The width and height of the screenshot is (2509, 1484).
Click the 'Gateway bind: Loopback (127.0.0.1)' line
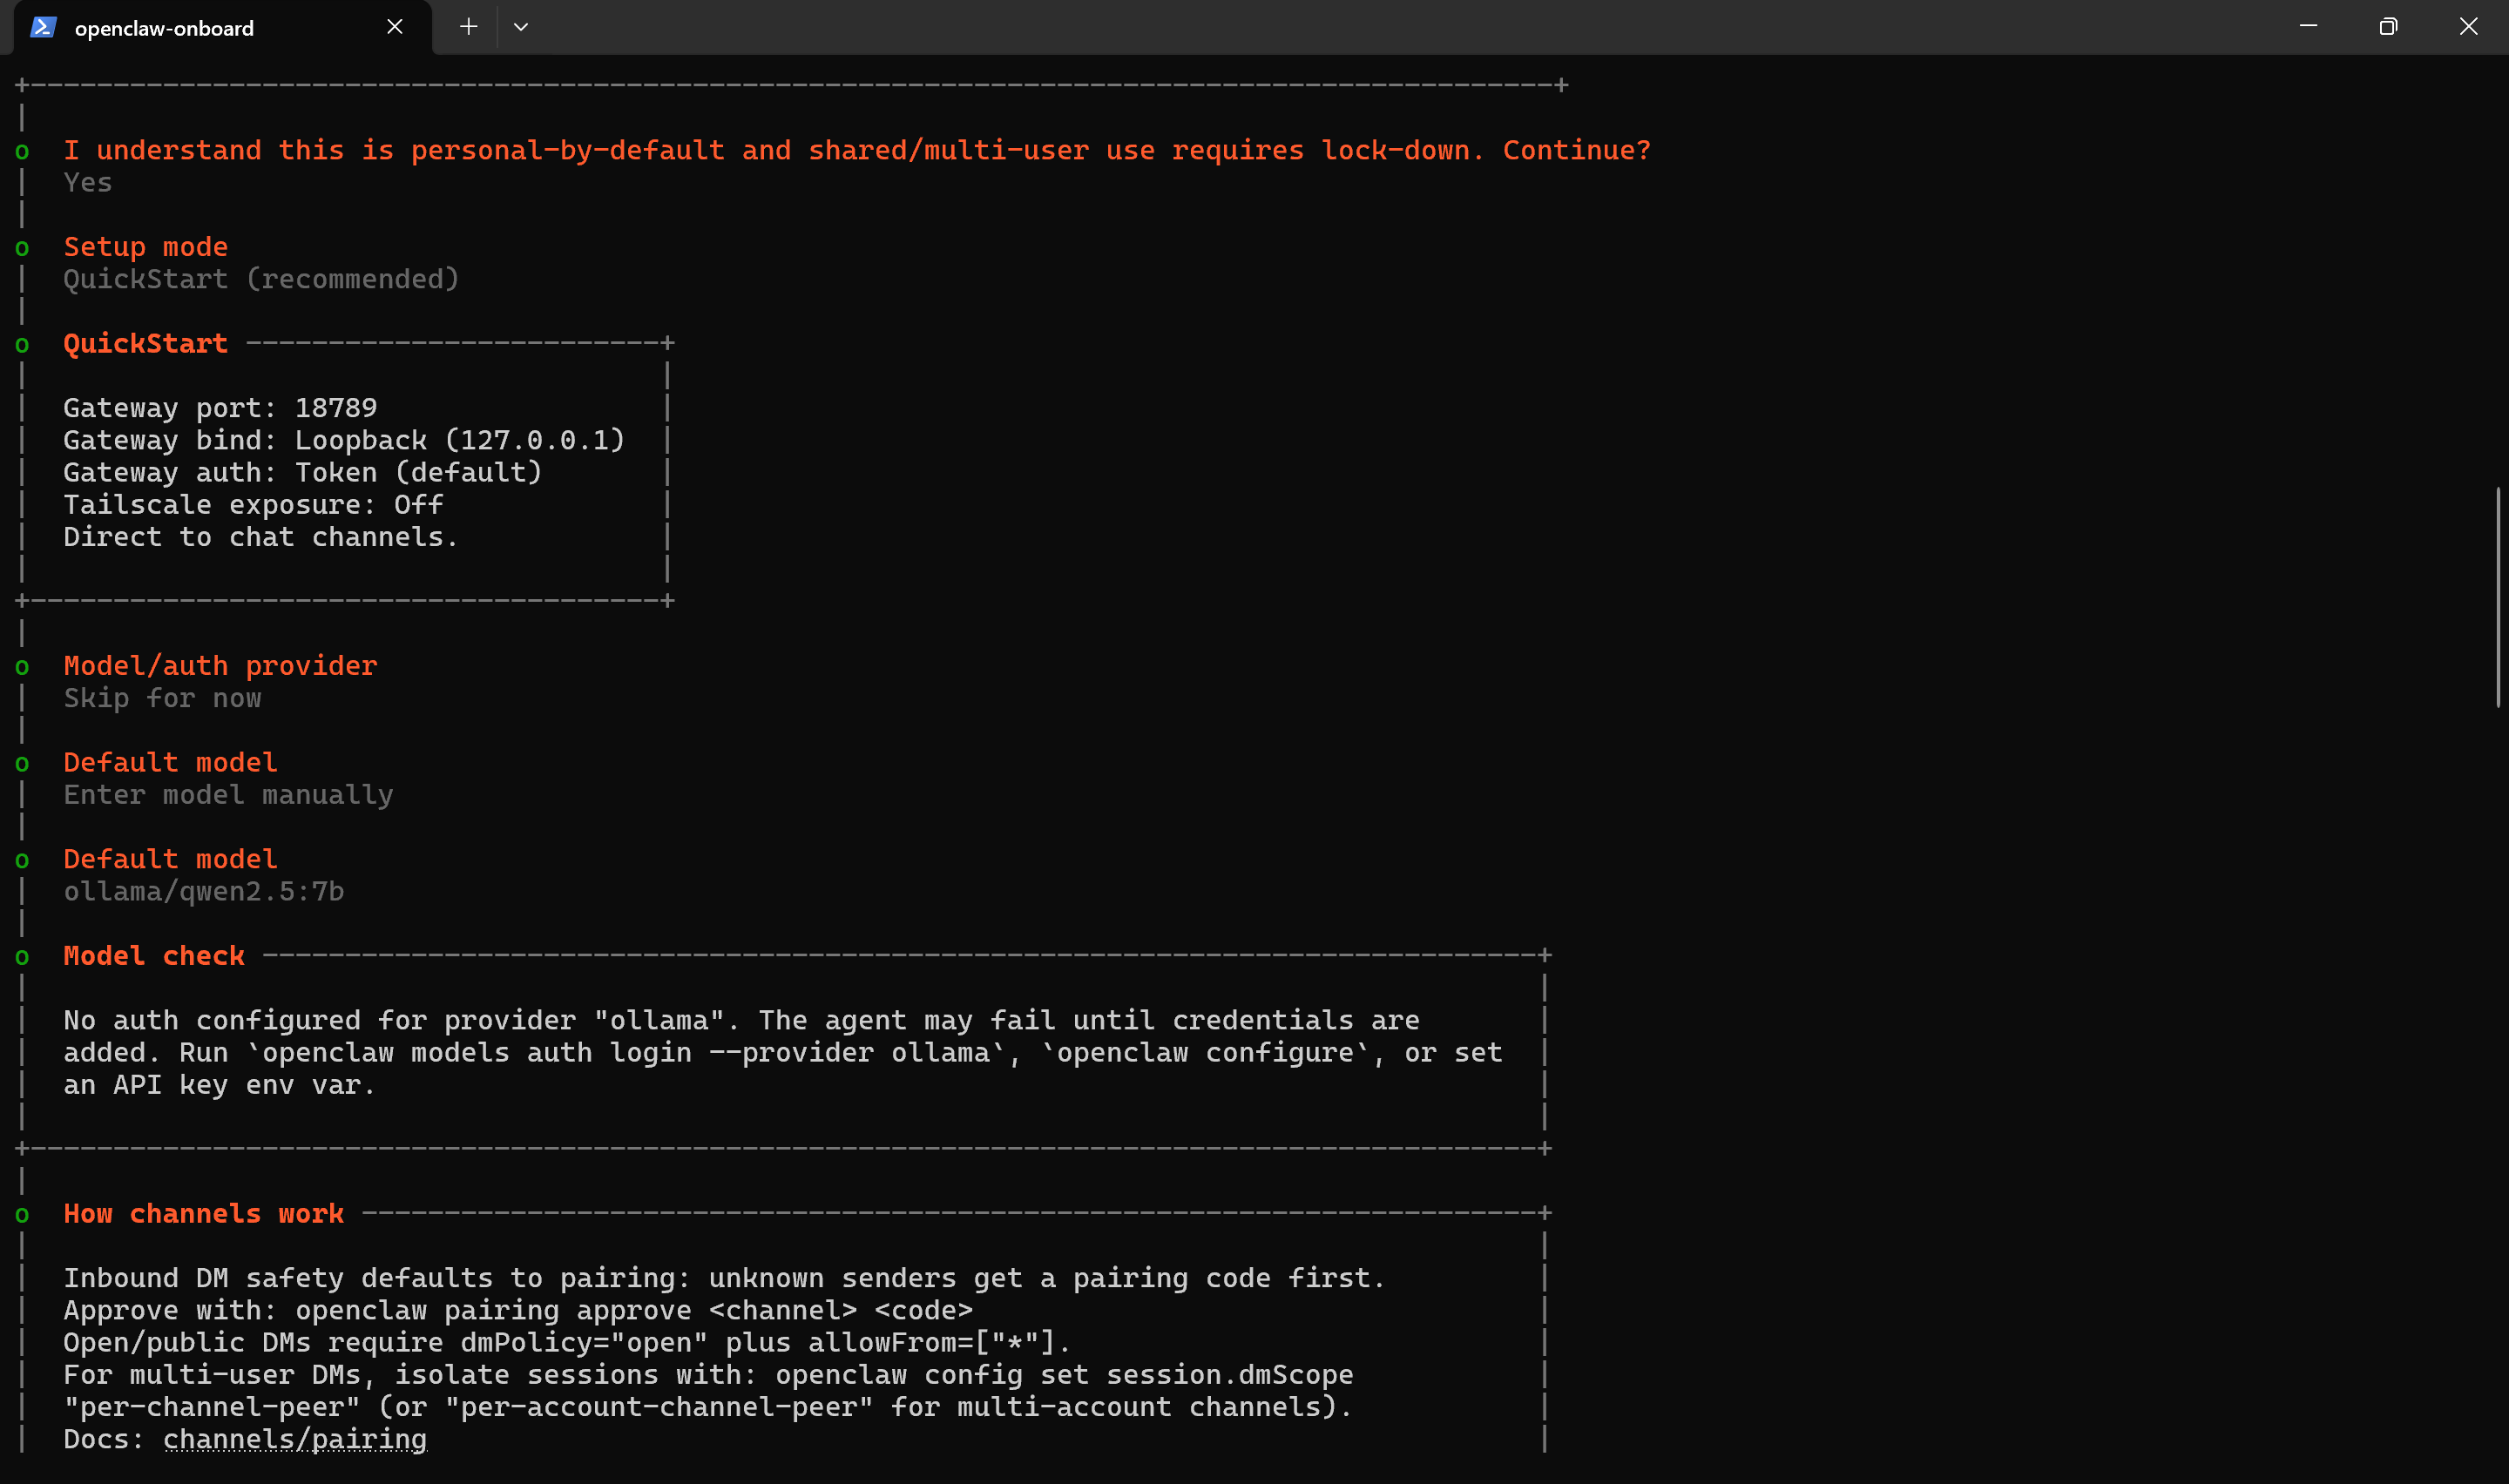pyautogui.click(x=344, y=440)
